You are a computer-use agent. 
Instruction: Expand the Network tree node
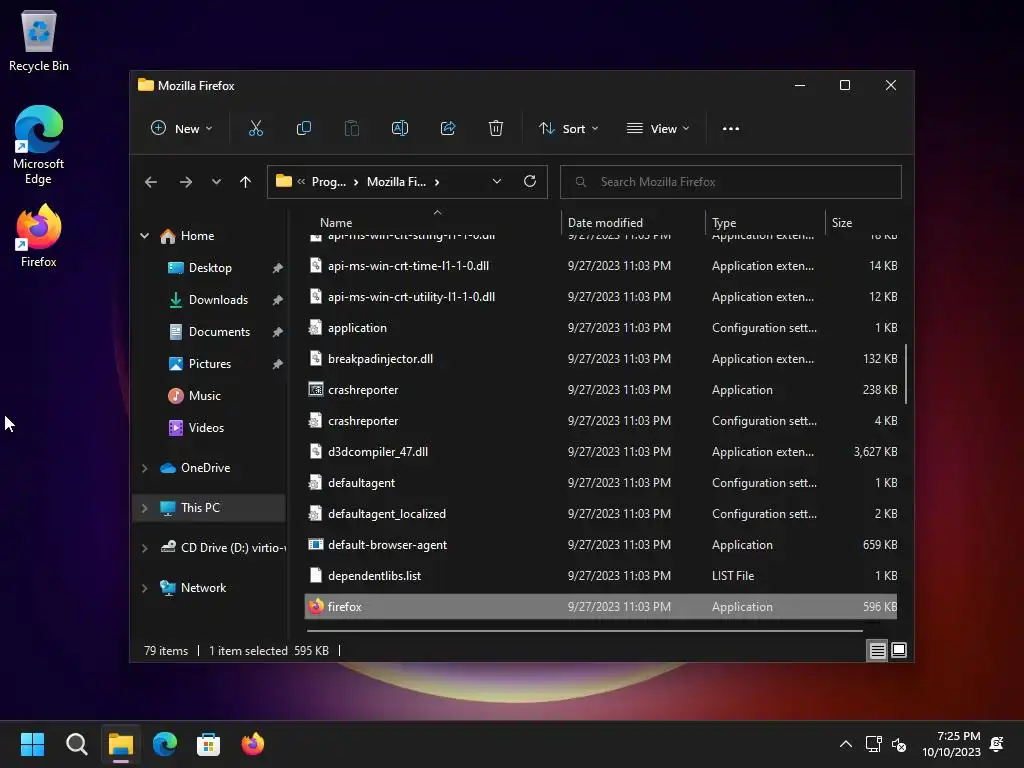pyautogui.click(x=144, y=588)
